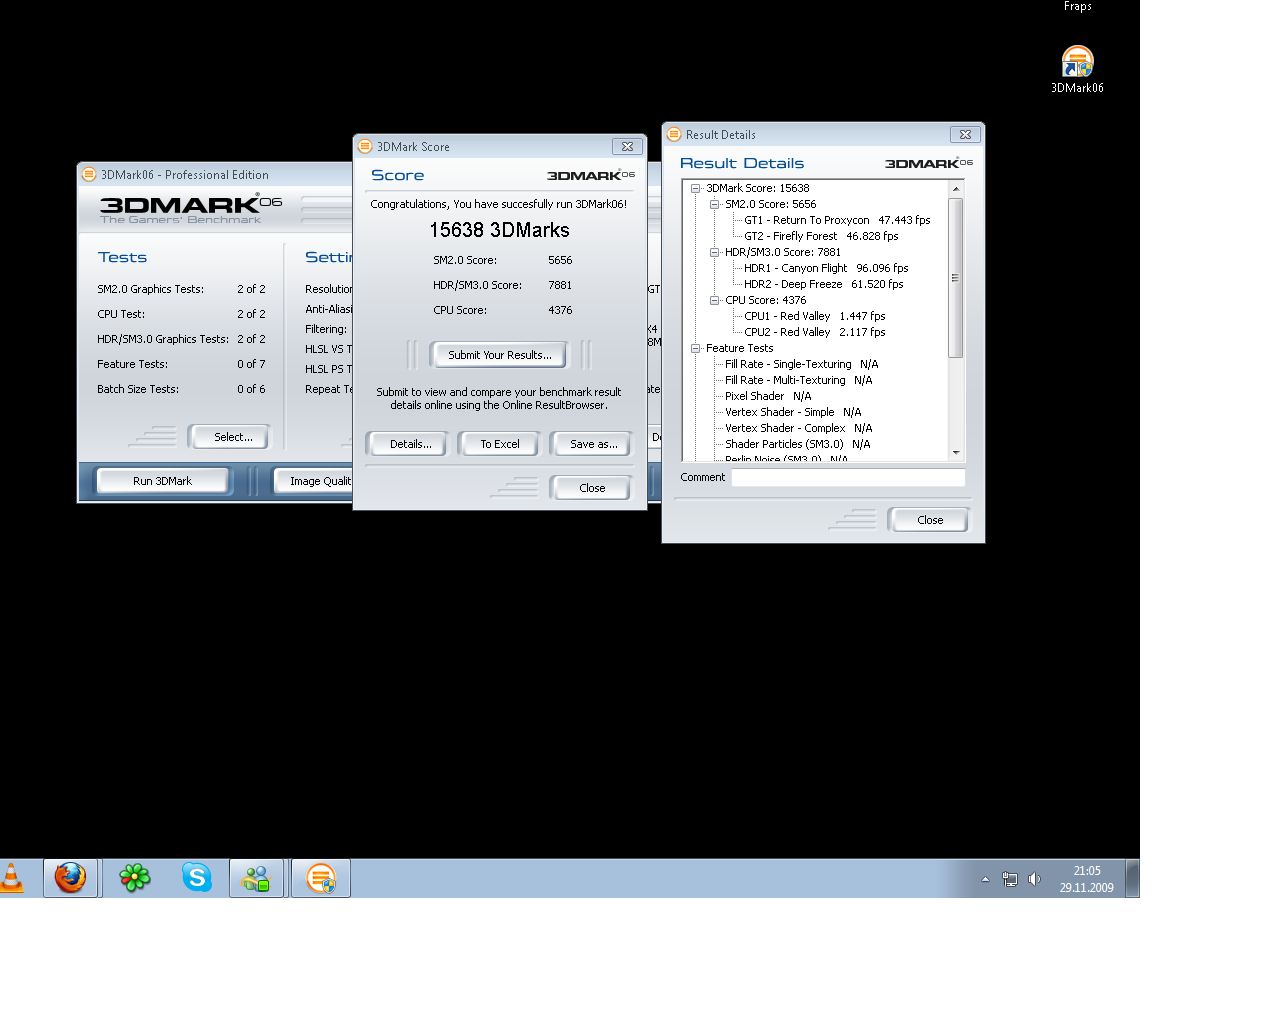
Task: Click the network tray icon
Action: [x=1010, y=879]
